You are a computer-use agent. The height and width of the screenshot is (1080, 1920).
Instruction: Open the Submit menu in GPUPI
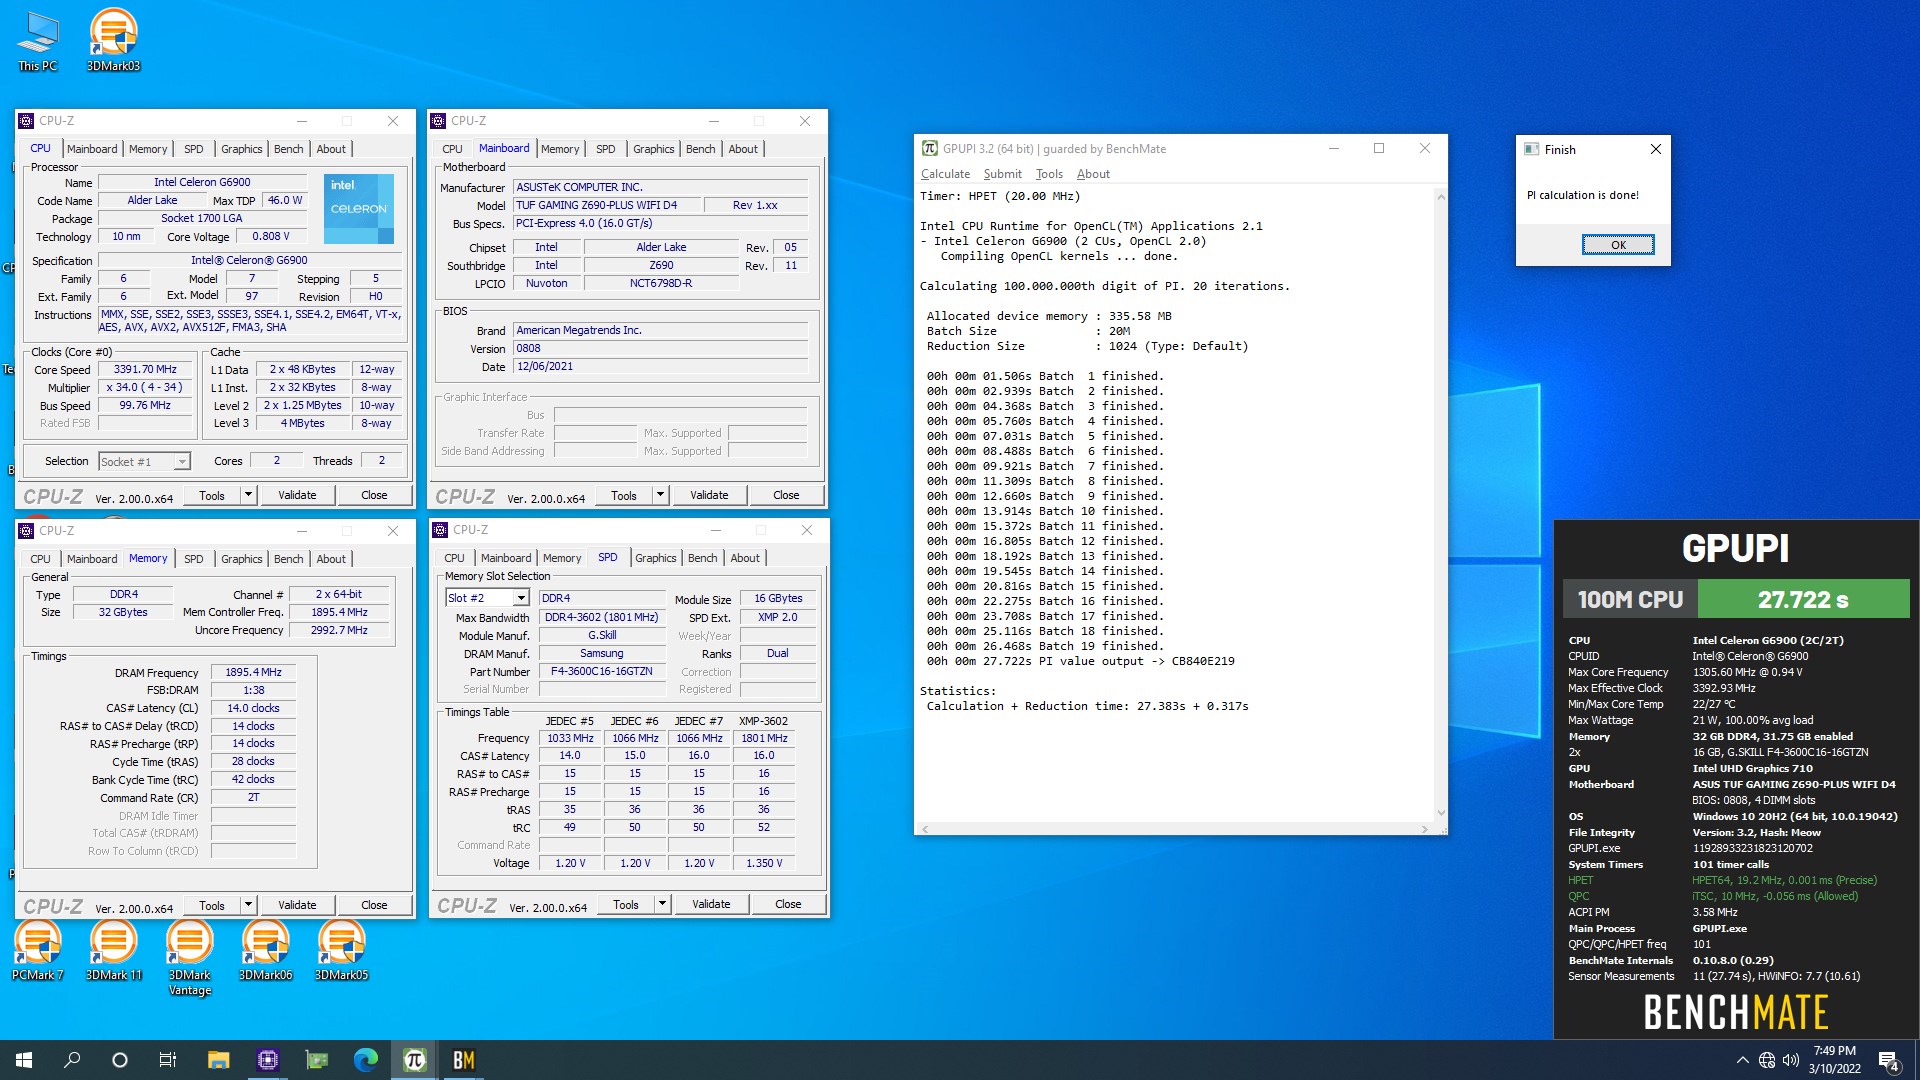pos(1002,174)
